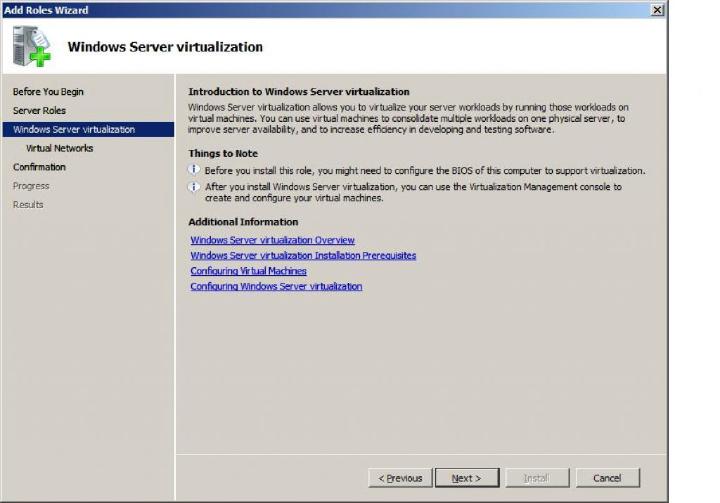Click the disabled Install button
Viewport: 720px width, 503px height.
point(537,478)
